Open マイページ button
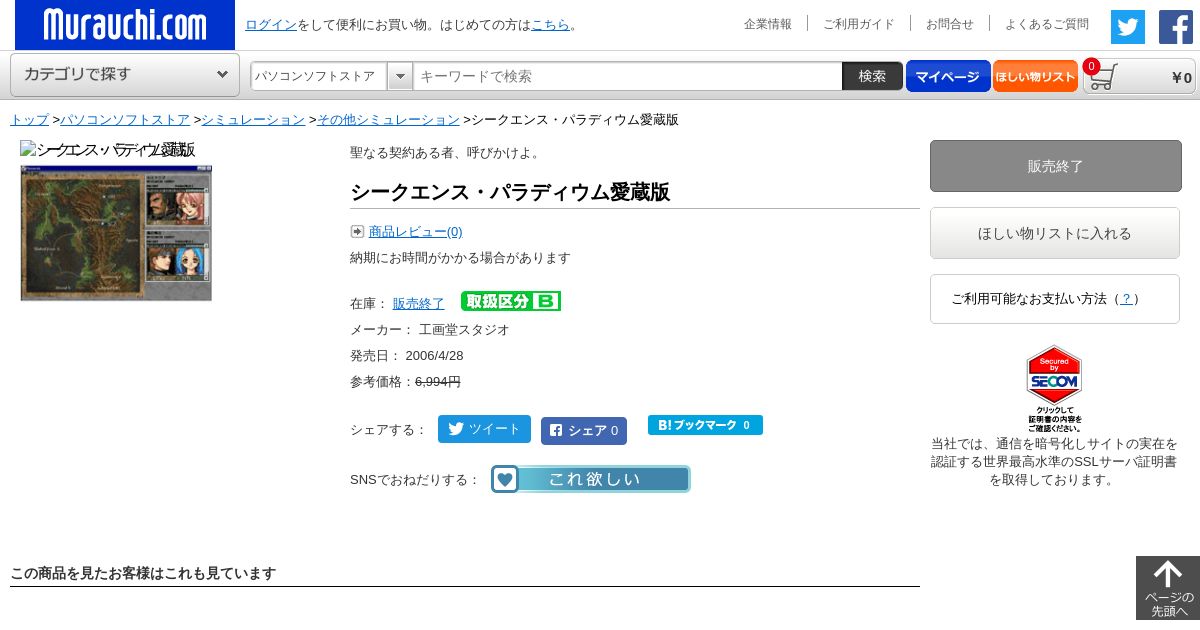The width and height of the screenshot is (1200, 630). click(x=948, y=76)
